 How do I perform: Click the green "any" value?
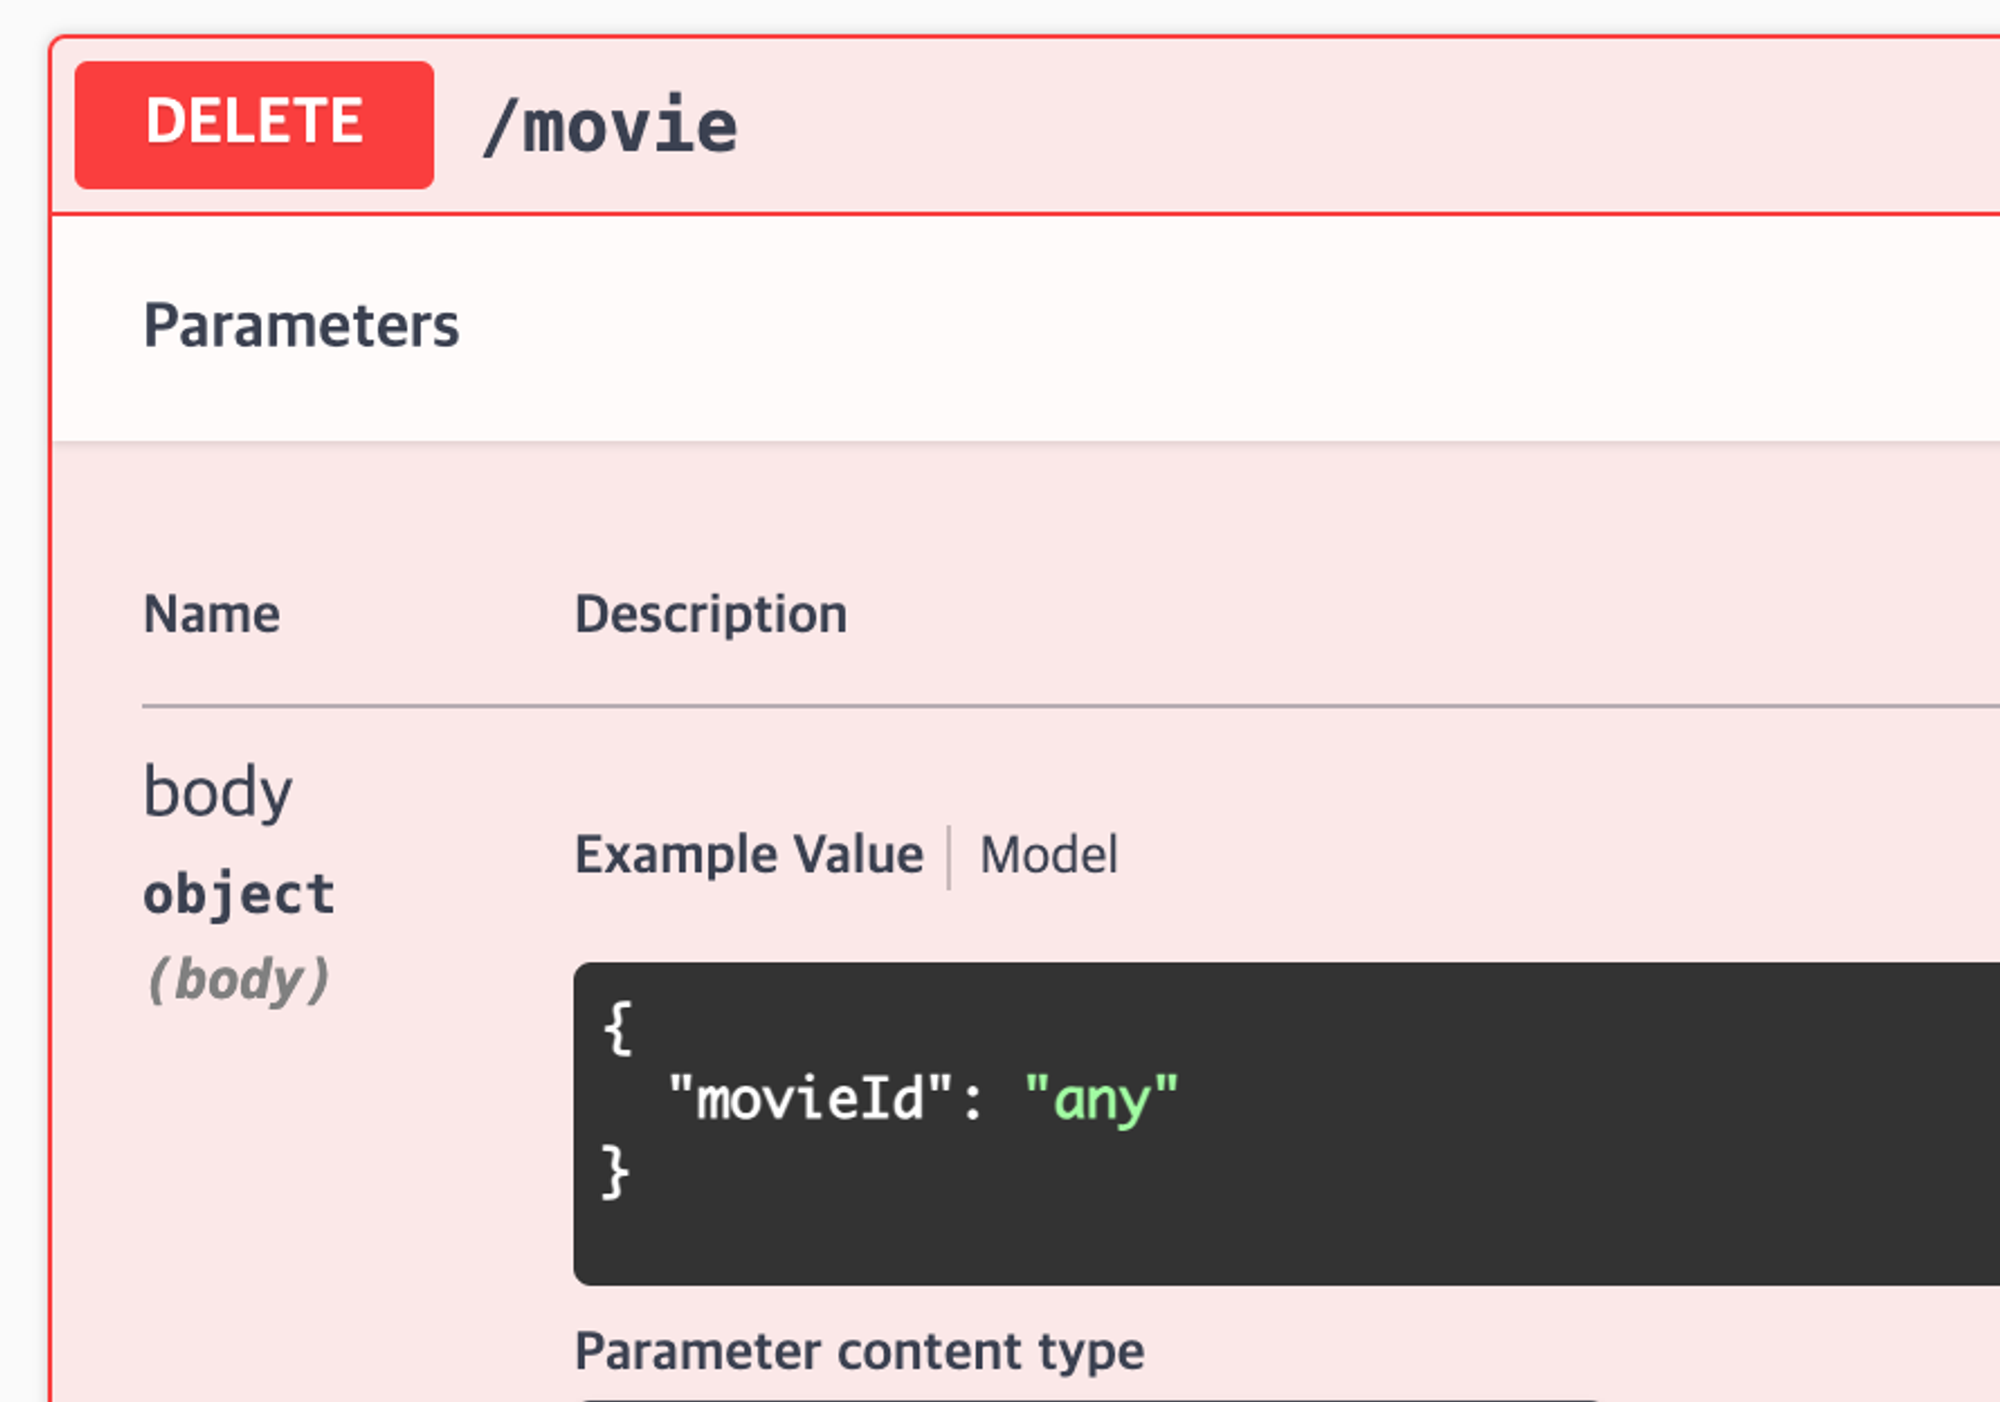point(1101,1099)
